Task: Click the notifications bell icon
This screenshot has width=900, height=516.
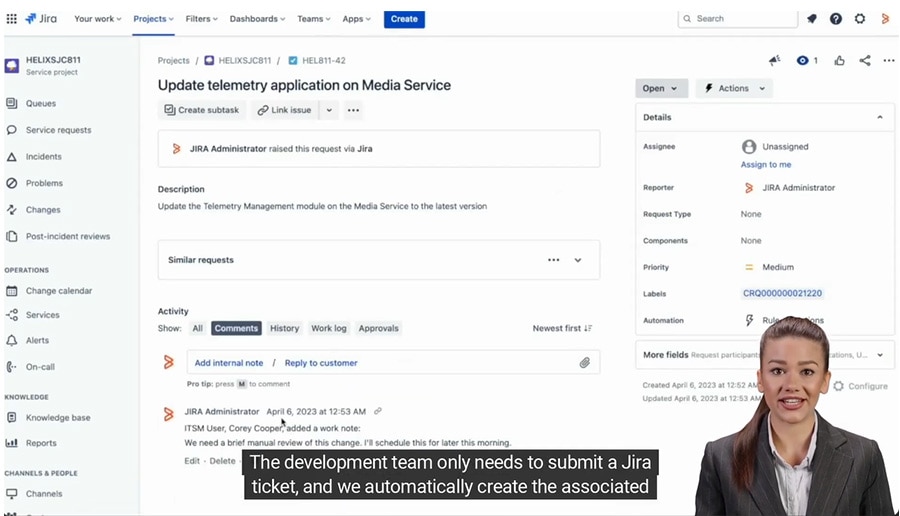Action: click(x=811, y=19)
